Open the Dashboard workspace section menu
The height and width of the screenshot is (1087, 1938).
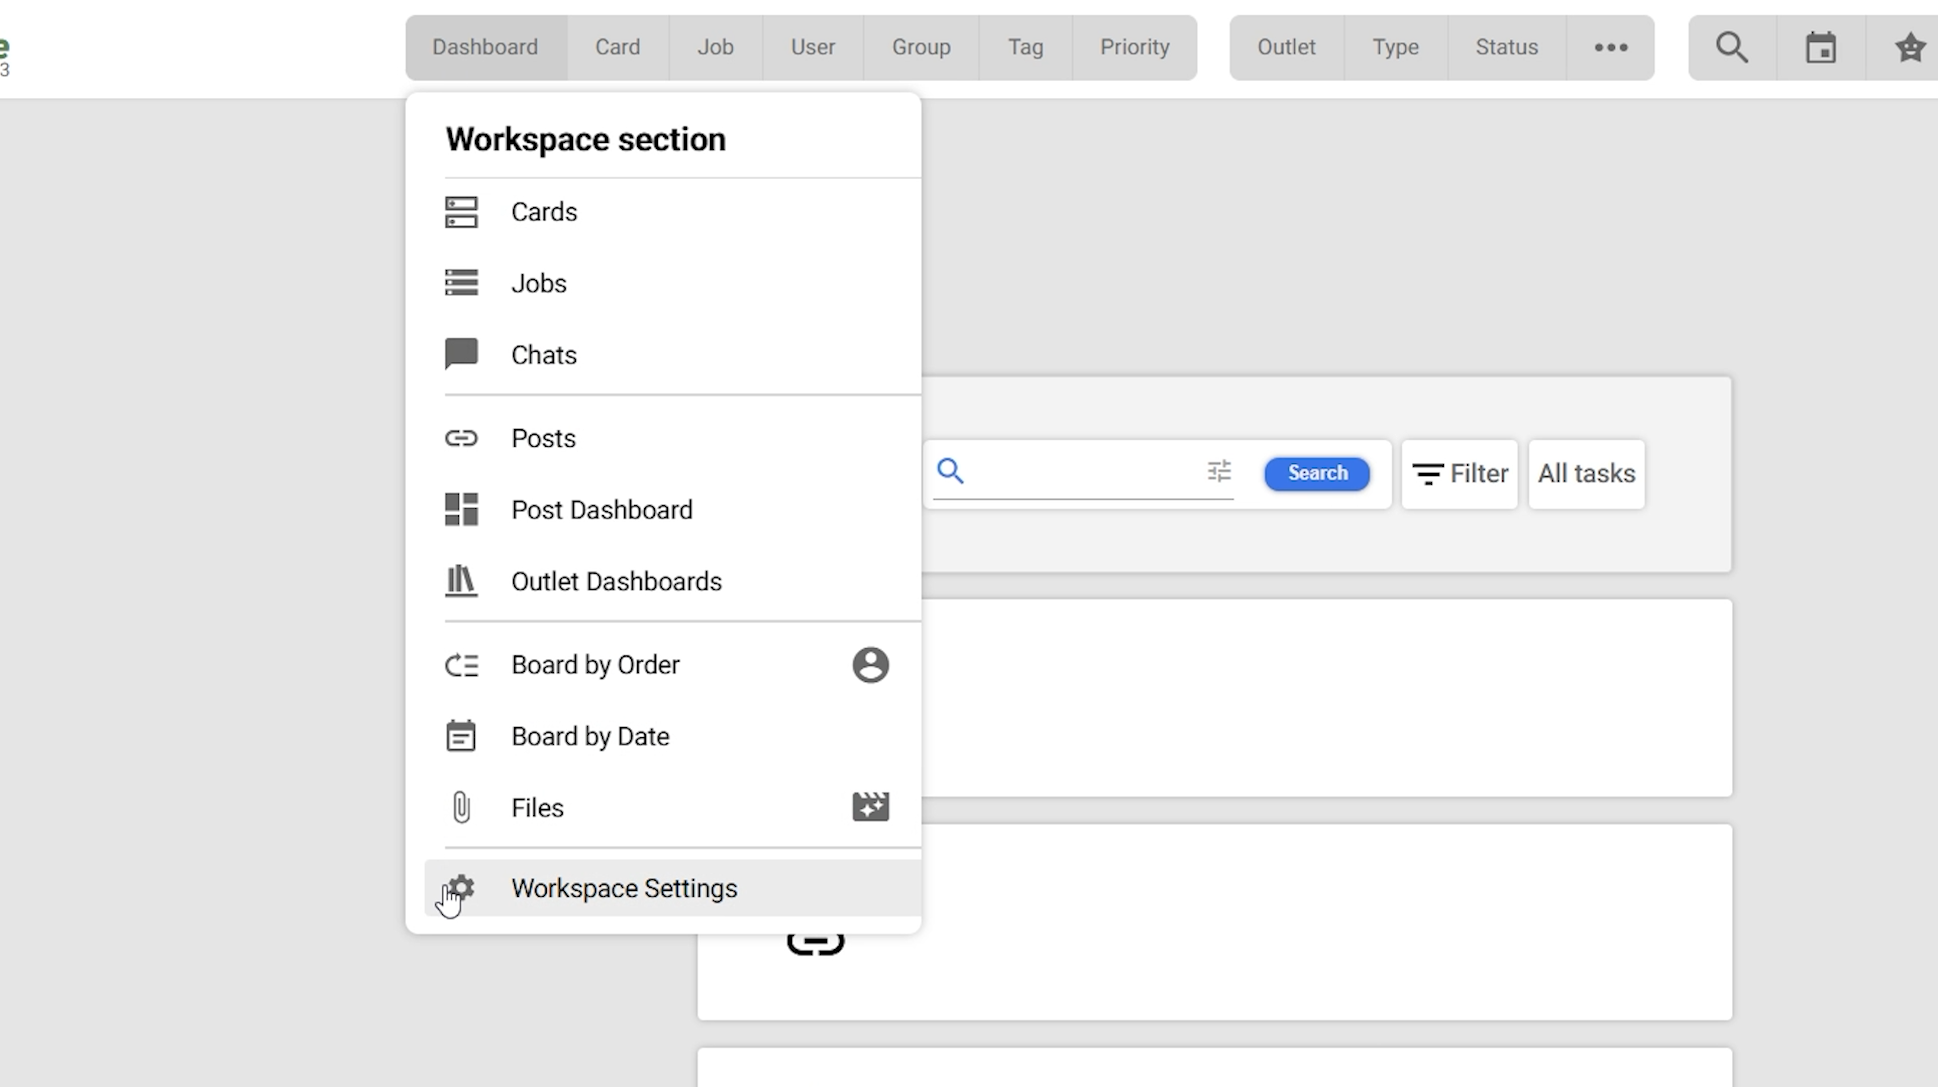point(485,47)
